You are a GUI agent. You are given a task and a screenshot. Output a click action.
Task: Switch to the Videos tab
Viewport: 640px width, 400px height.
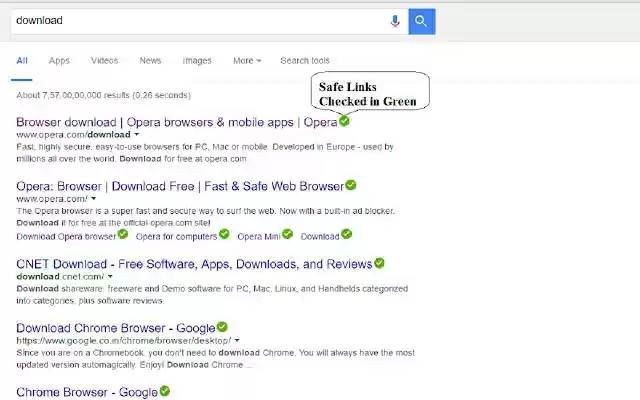pos(104,61)
